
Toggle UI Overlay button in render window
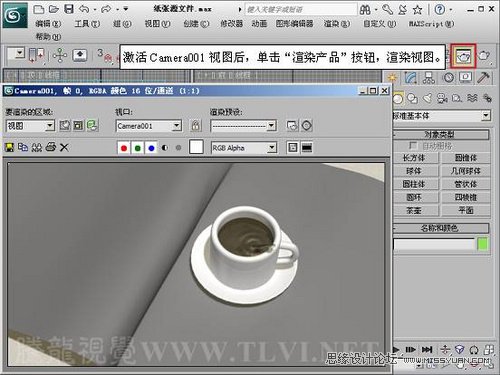point(293,147)
